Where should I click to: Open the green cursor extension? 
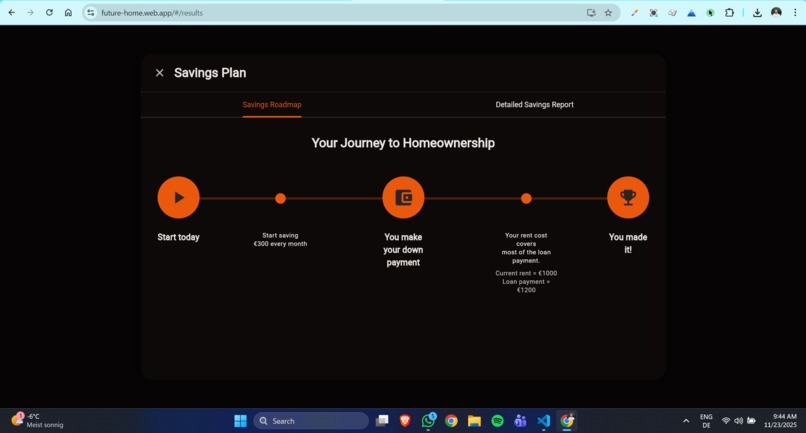[x=710, y=13]
